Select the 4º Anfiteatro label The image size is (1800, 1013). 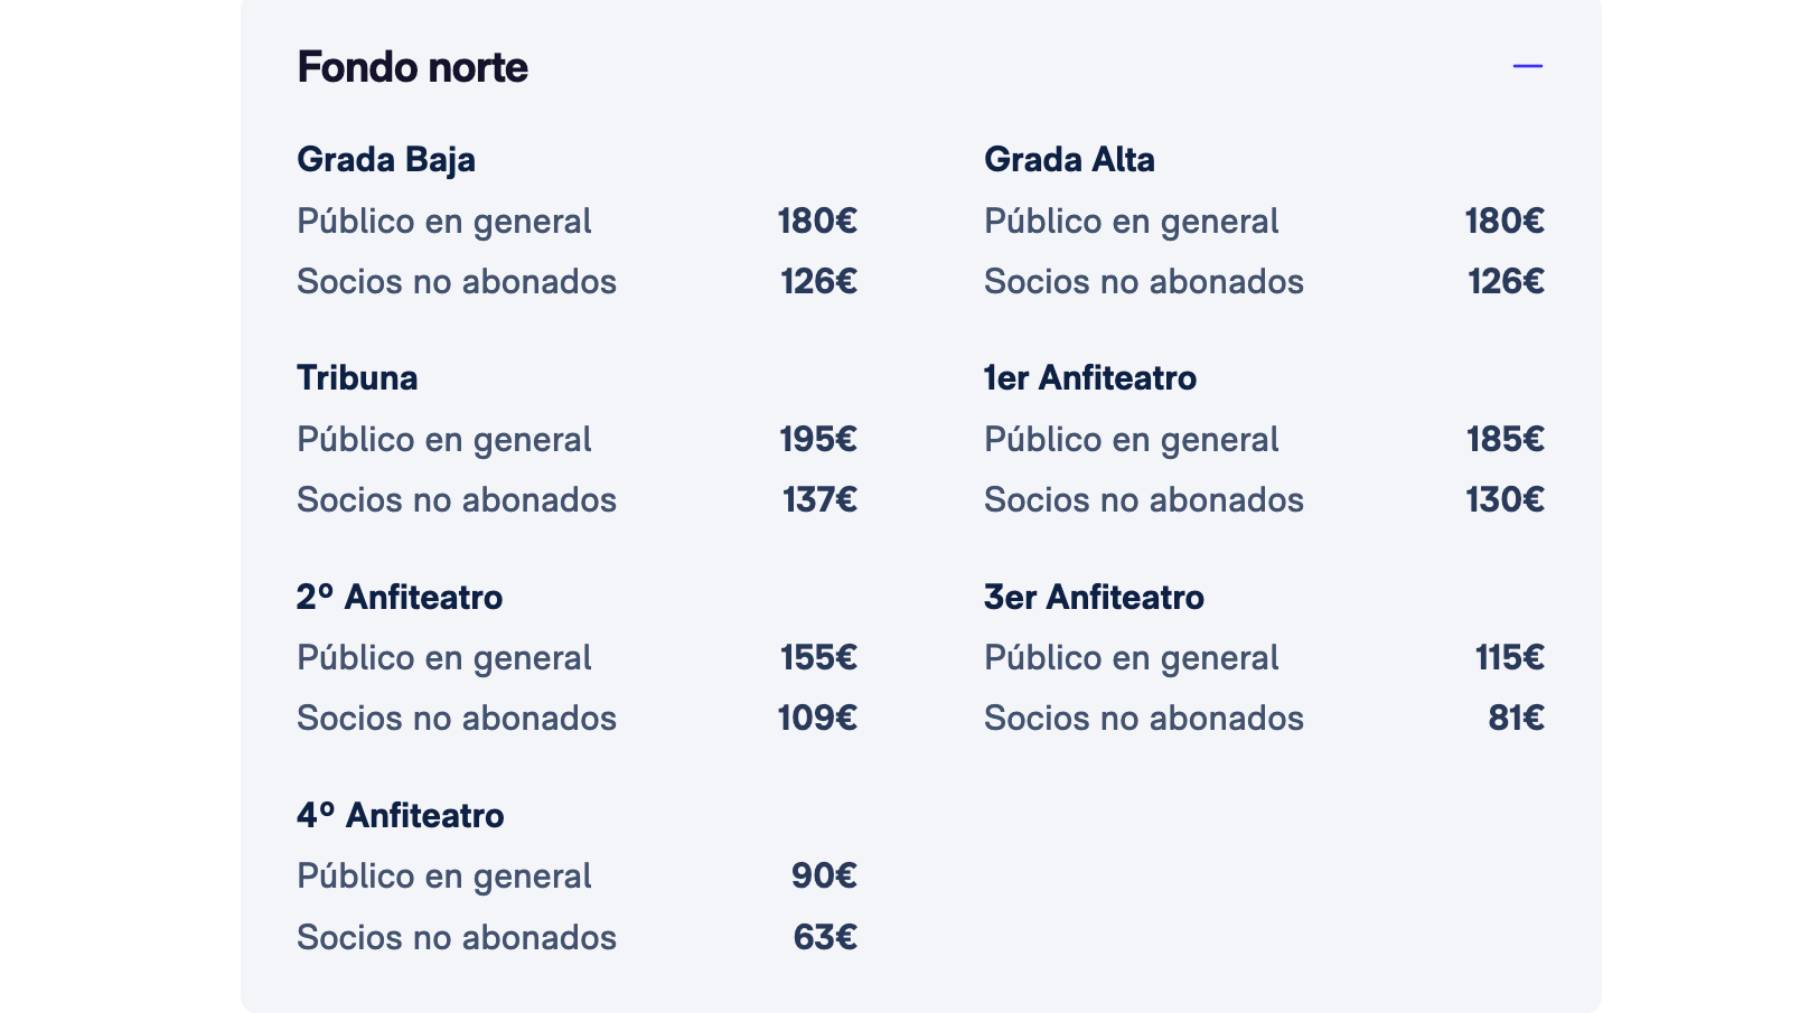[400, 815]
